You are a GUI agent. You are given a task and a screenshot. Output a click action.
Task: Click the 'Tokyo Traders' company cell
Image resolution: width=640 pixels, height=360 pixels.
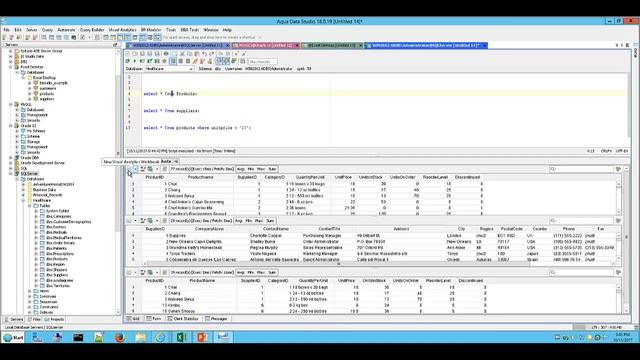[x=182, y=253]
